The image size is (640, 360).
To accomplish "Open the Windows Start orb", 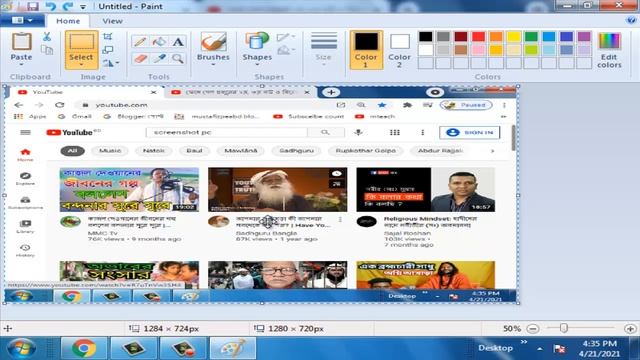I will (21, 349).
